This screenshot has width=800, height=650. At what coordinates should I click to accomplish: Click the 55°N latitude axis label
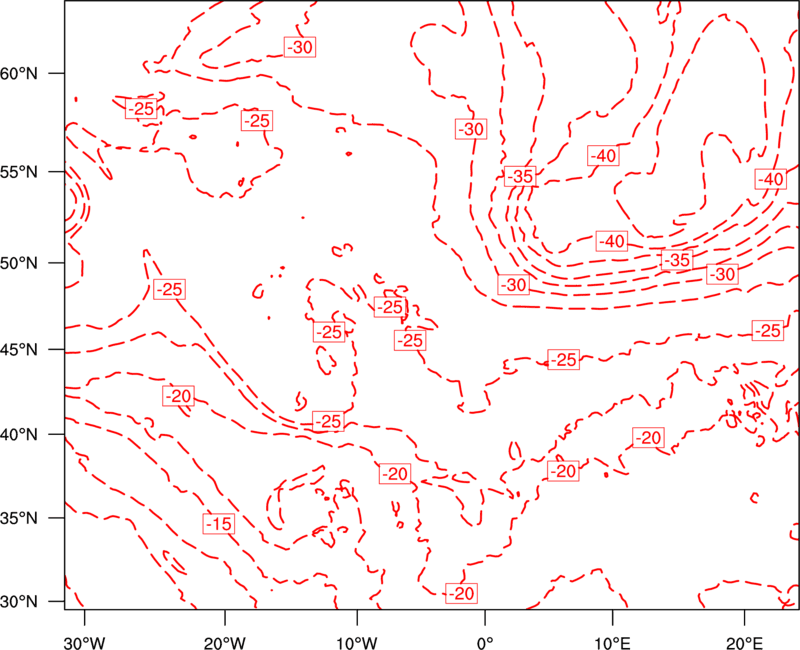[19, 172]
